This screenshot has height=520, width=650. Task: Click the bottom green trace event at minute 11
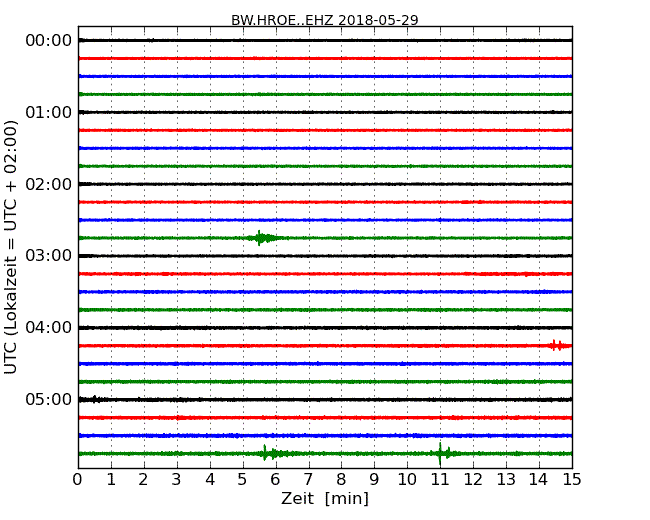coord(444,453)
